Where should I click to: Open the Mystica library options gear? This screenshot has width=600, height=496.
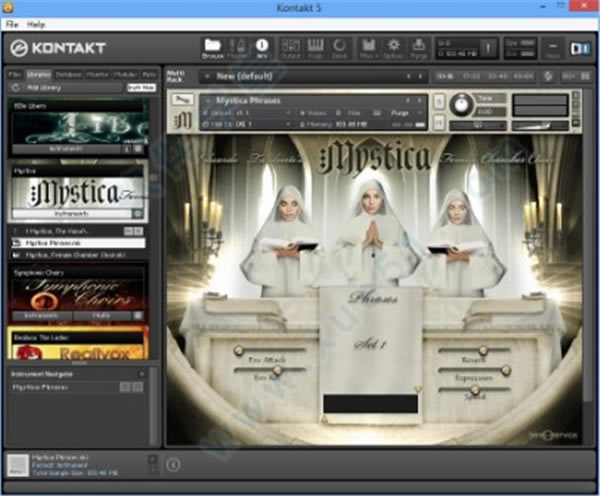pyautogui.click(x=138, y=214)
